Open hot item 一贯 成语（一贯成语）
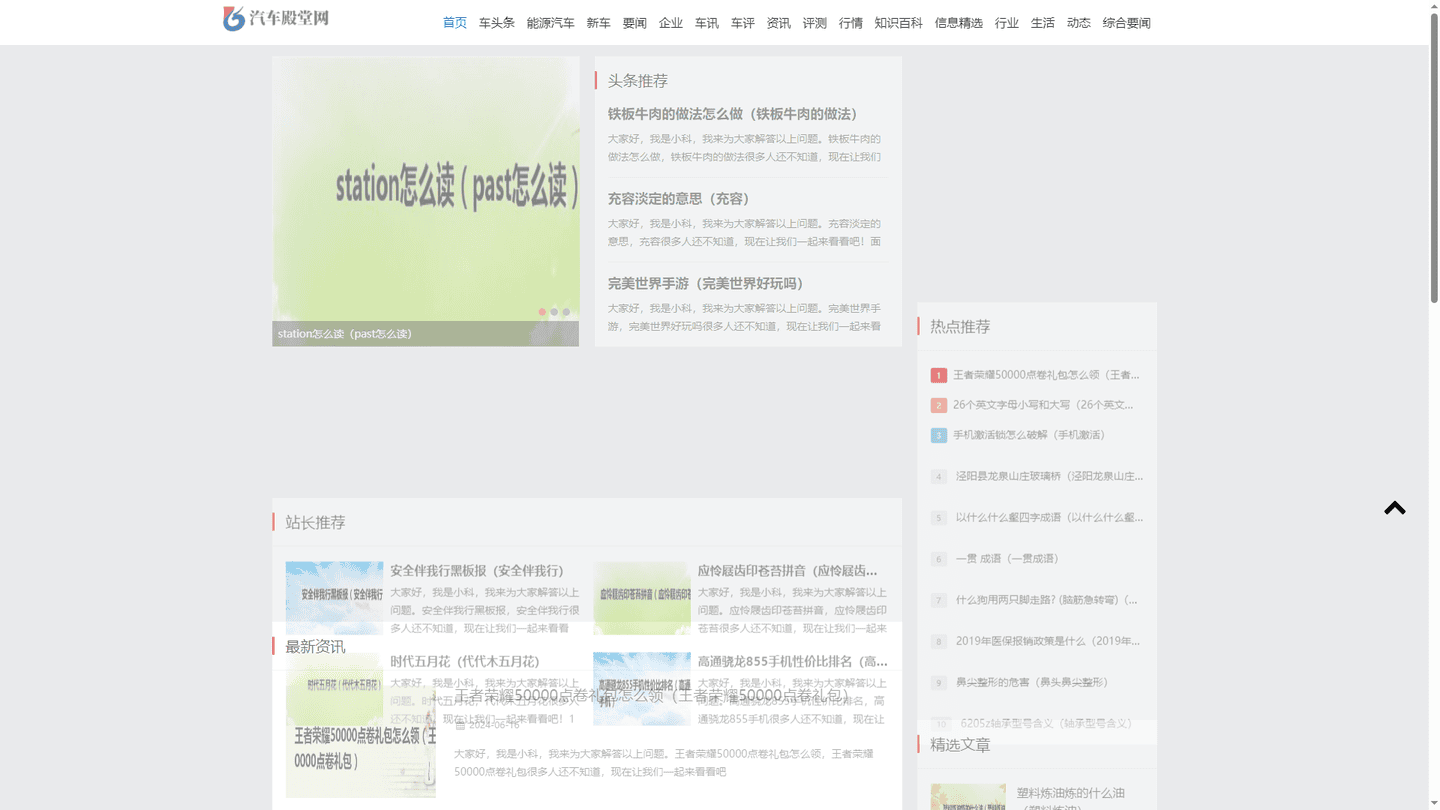 [x=1007, y=559]
